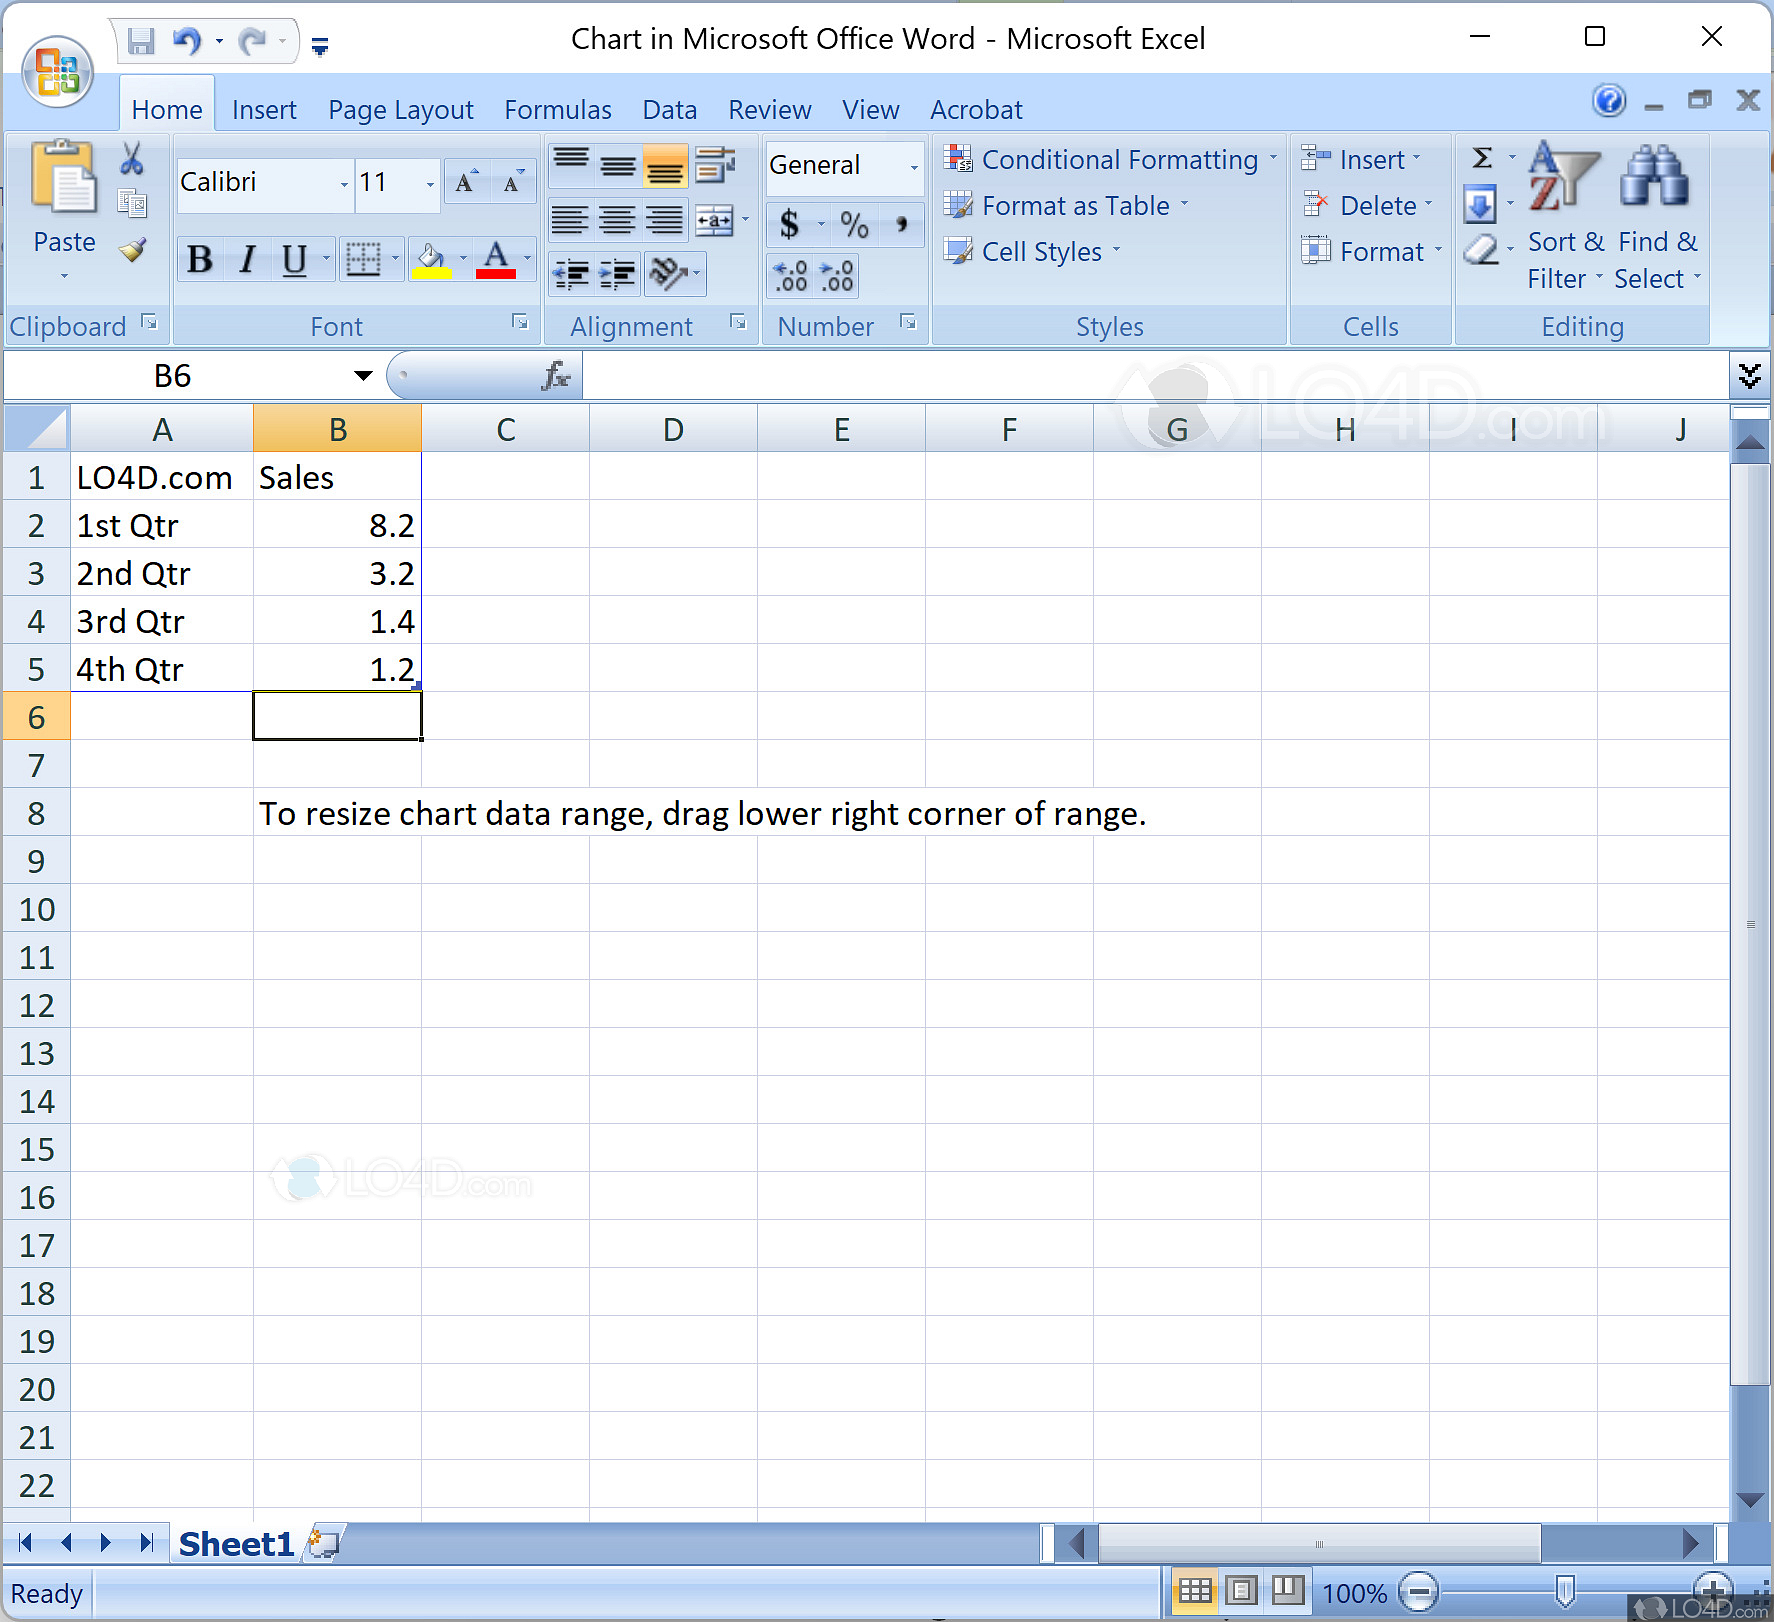This screenshot has height=1622, width=1774.
Task: Expand the General number format dropdown
Action: (913, 166)
